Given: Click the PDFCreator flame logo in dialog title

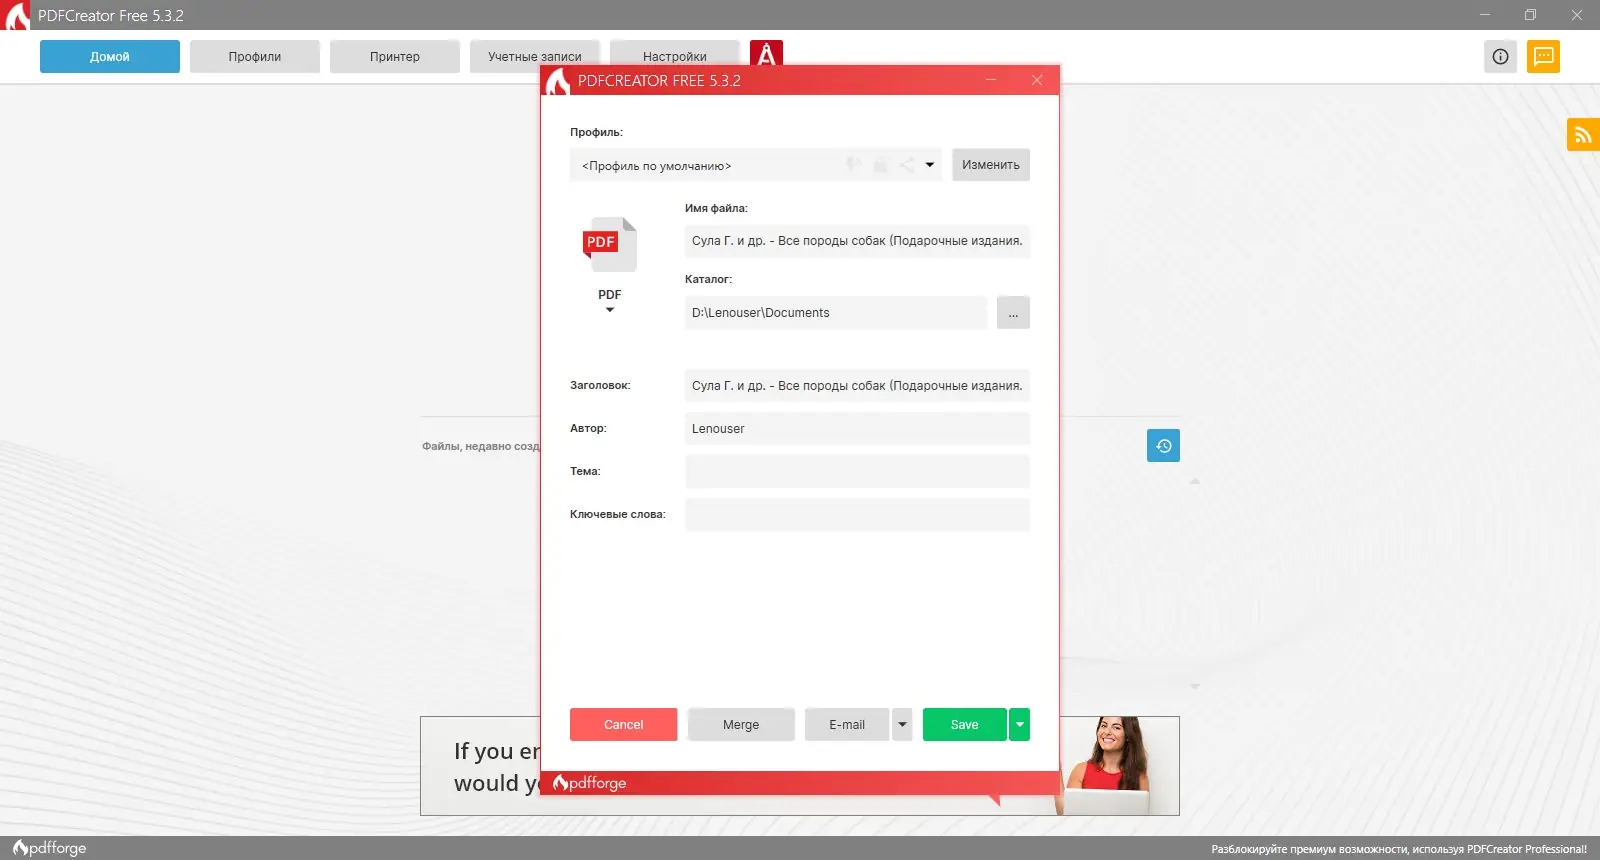Looking at the screenshot, I should 558,81.
